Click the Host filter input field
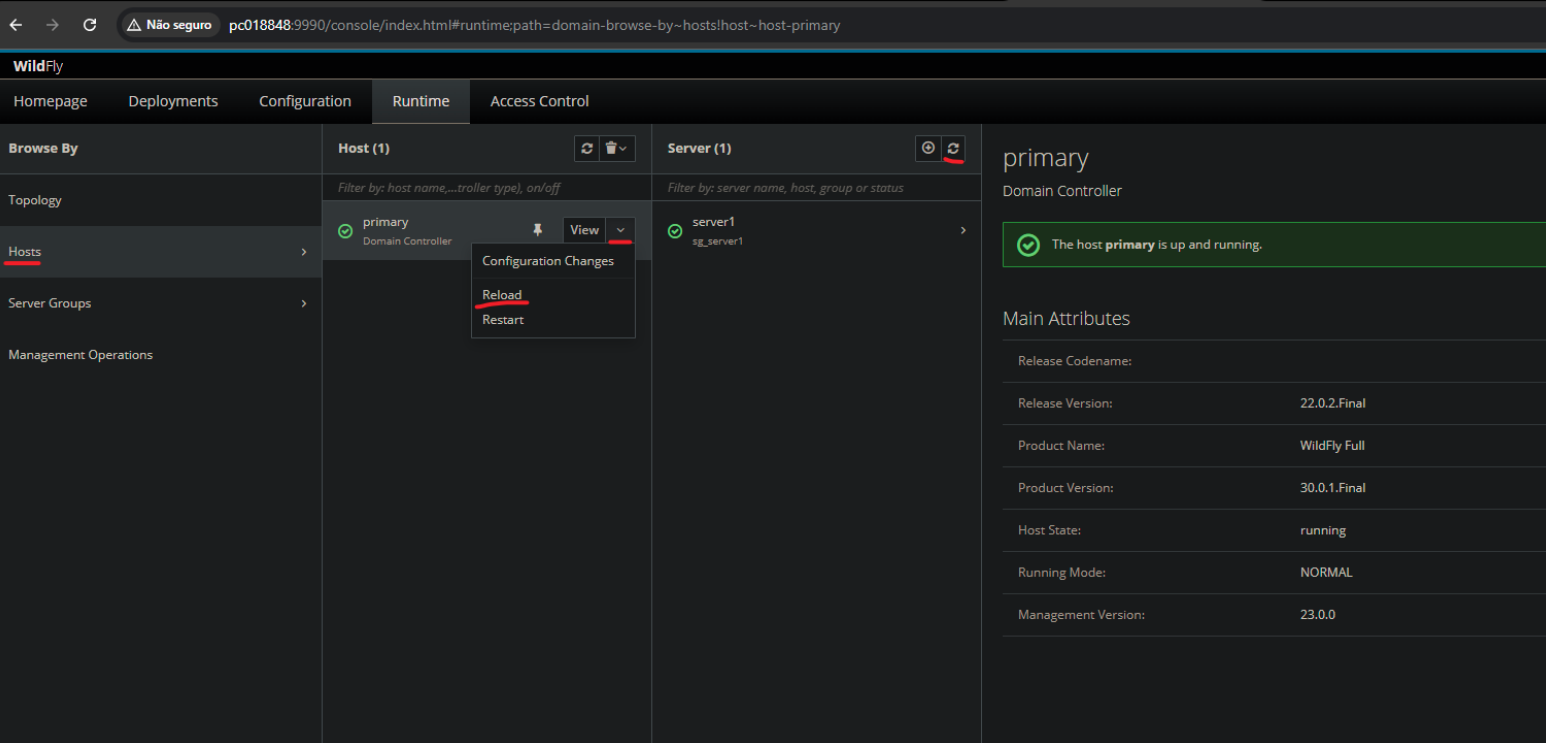Image resolution: width=1546 pixels, height=743 pixels. click(x=486, y=188)
